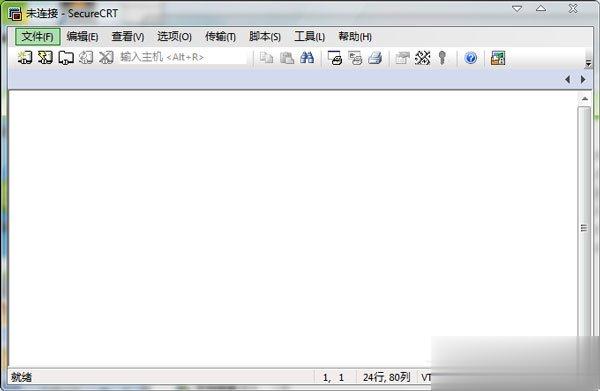
Task: Click the Connect in Tab icon
Action: [66, 58]
